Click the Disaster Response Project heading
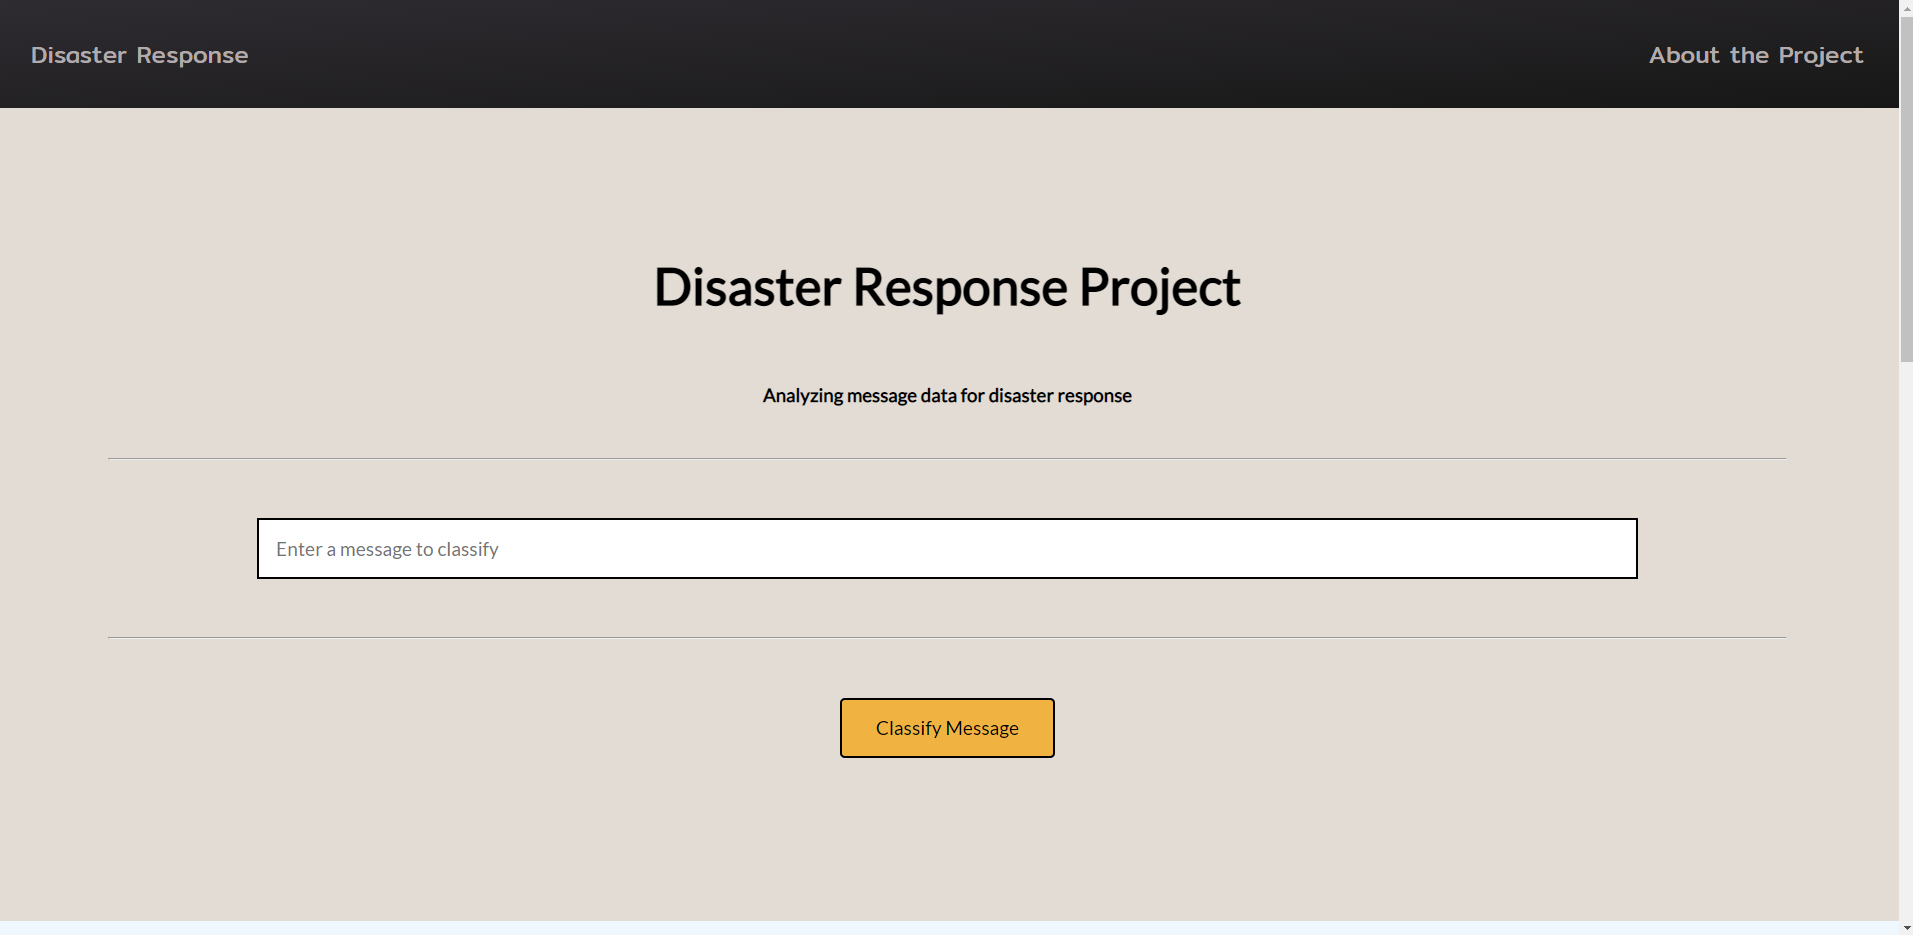Screen dimensions: 1913x935 pyautogui.click(x=947, y=288)
